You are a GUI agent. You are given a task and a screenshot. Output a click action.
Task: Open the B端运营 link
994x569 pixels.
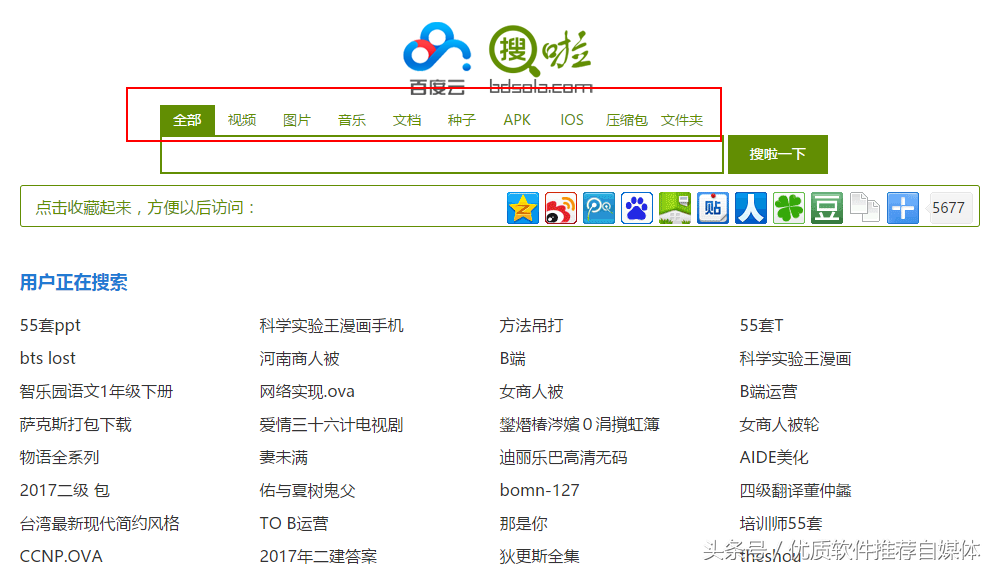(768, 392)
